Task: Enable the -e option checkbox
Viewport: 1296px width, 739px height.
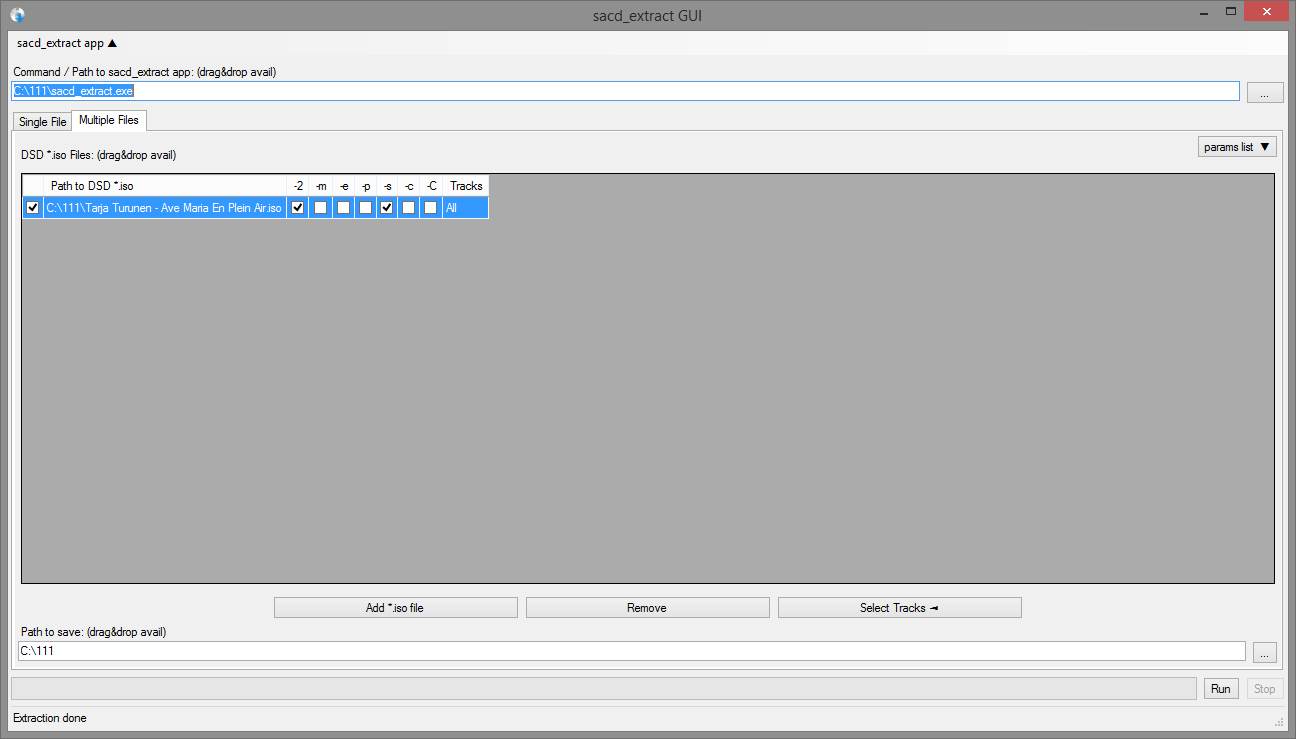Action: click(343, 208)
